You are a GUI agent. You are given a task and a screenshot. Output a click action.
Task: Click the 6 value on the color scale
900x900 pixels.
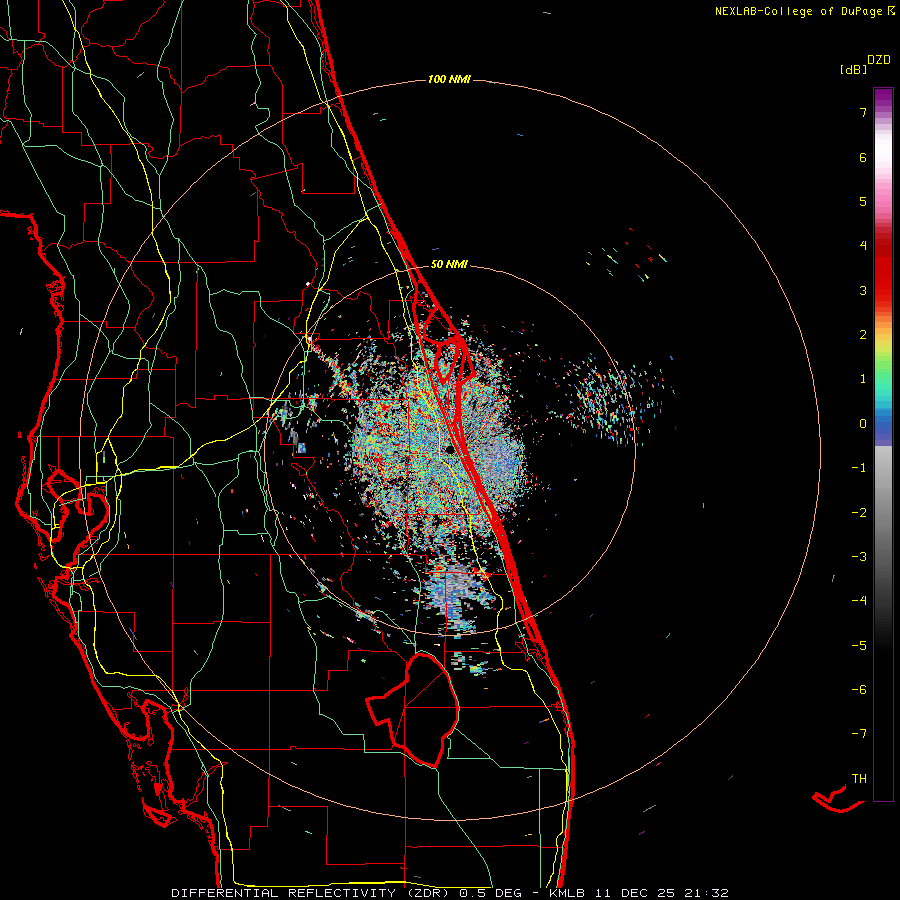coord(863,157)
